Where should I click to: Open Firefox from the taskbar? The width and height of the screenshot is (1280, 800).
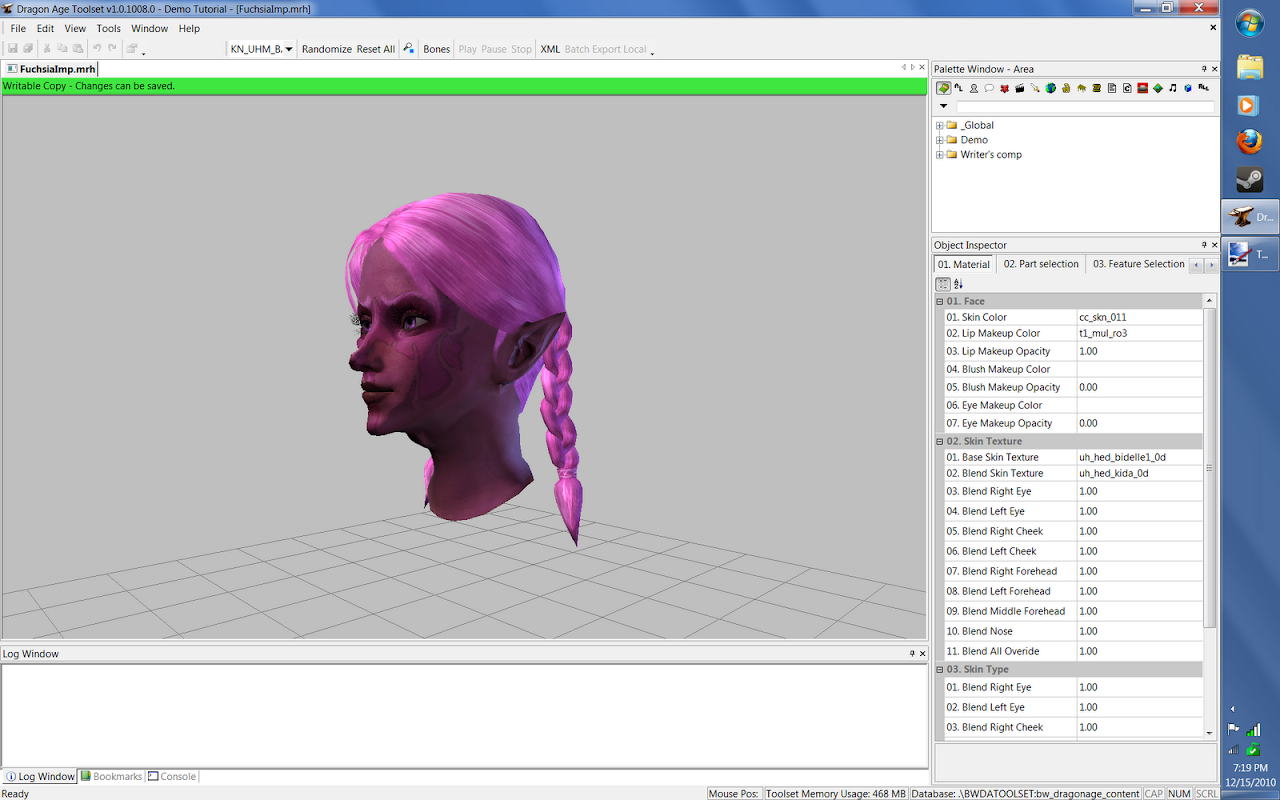pyautogui.click(x=1249, y=142)
